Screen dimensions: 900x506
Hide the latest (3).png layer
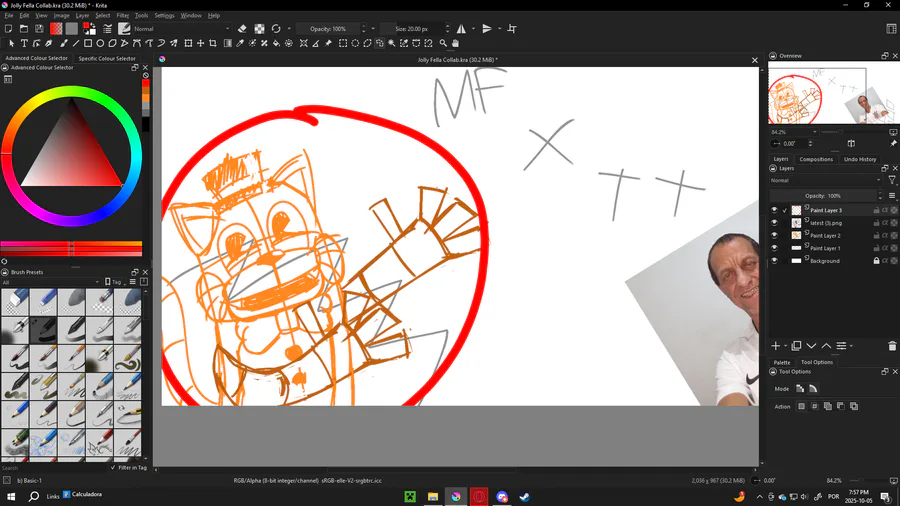pyautogui.click(x=774, y=223)
